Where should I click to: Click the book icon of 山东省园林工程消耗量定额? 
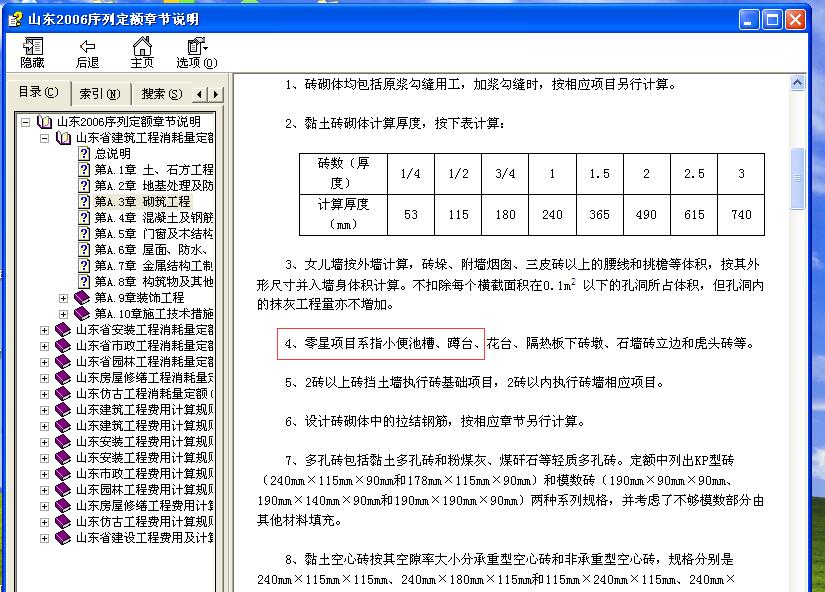pyautogui.click(x=63, y=362)
